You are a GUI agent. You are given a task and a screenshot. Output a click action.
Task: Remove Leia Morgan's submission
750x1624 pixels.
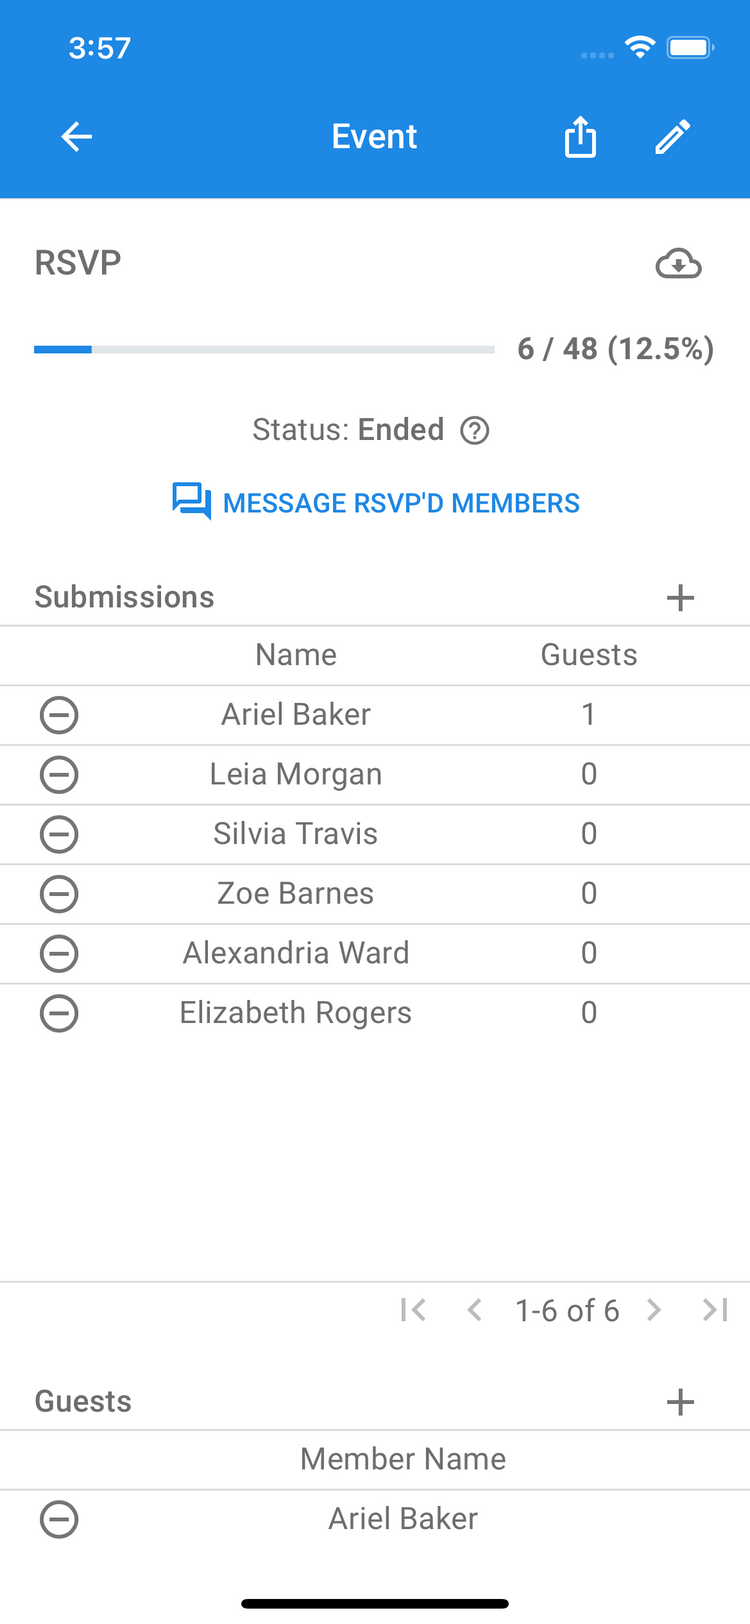tap(59, 775)
